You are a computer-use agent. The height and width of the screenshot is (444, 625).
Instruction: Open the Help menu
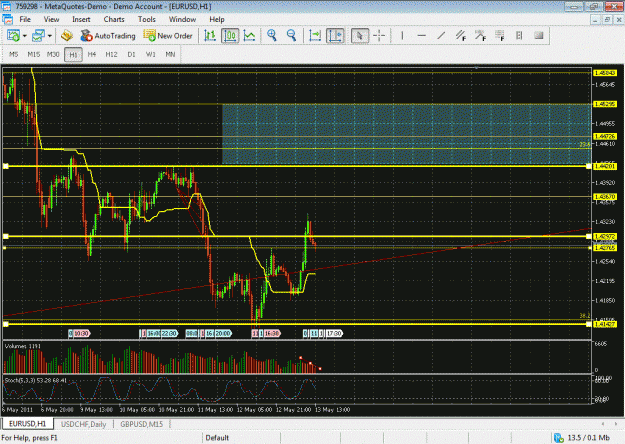point(217,20)
